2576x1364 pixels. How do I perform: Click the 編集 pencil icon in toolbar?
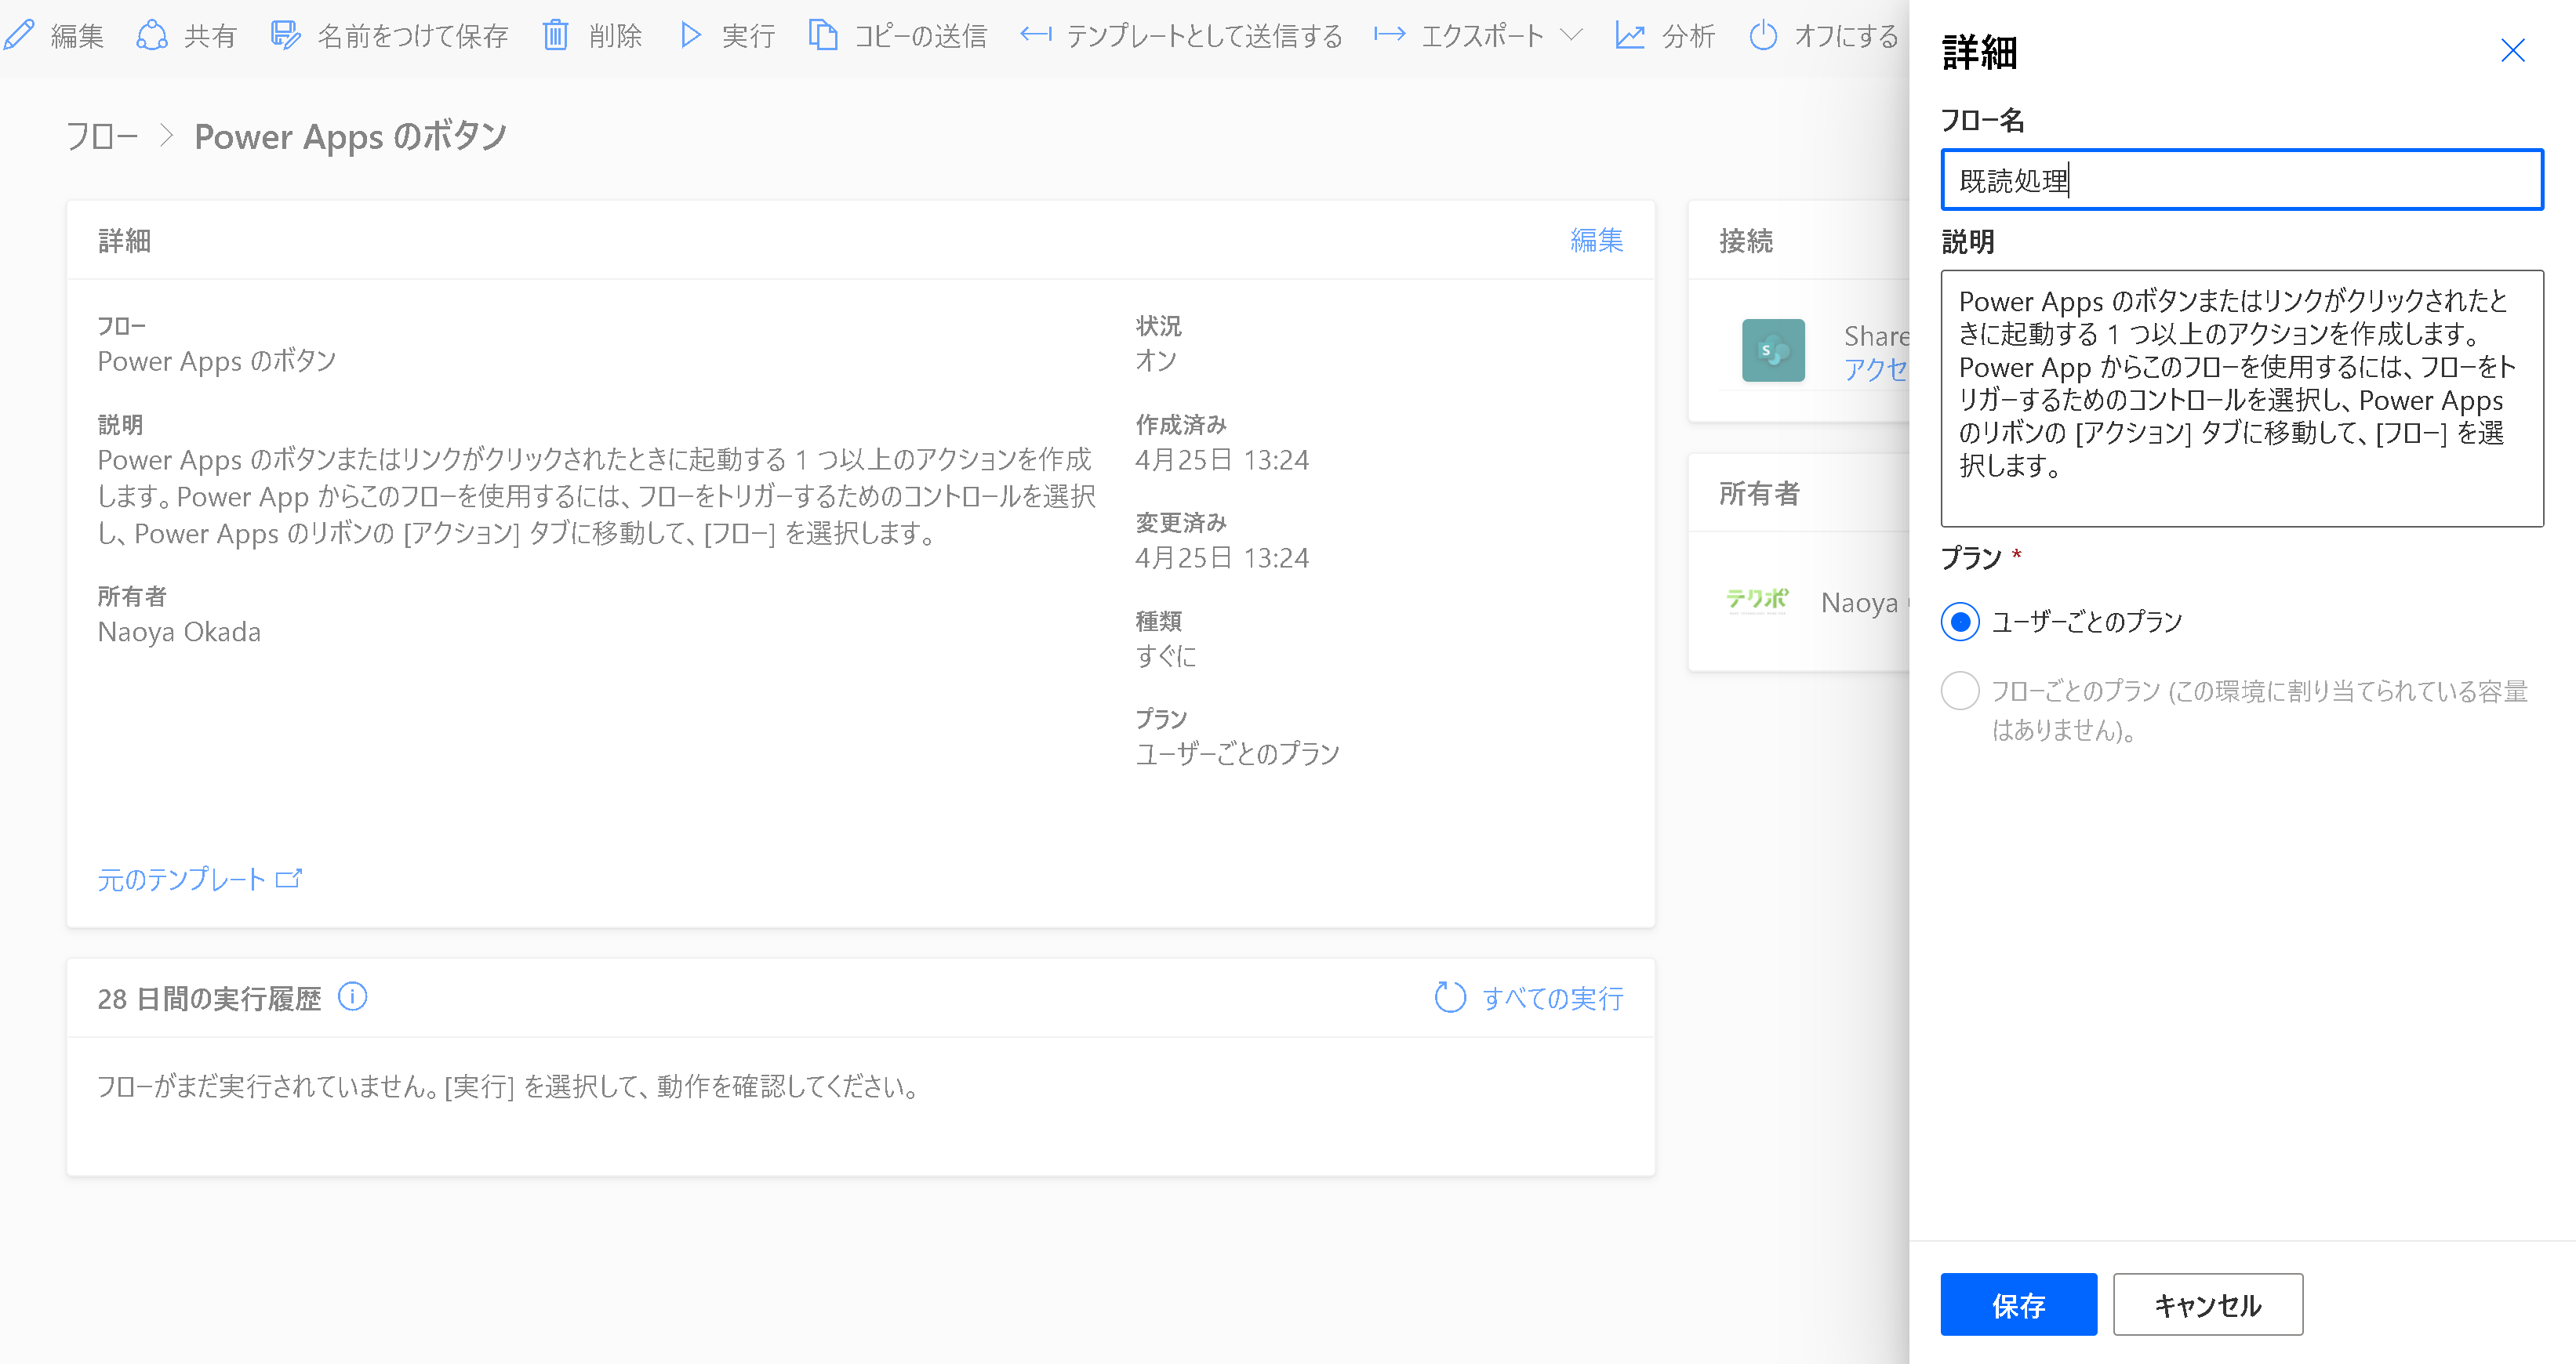click(19, 36)
